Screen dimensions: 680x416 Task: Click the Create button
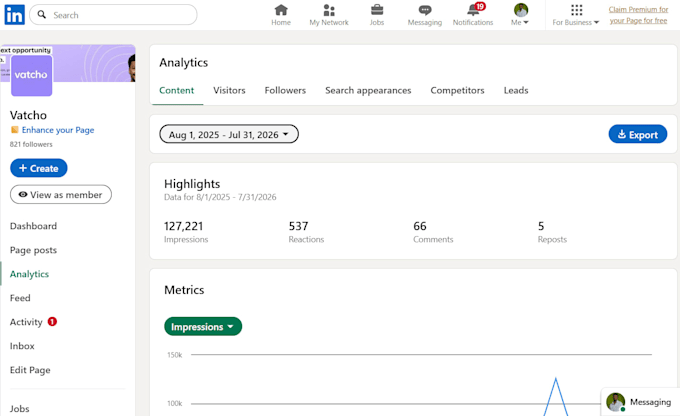coord(39,168)
